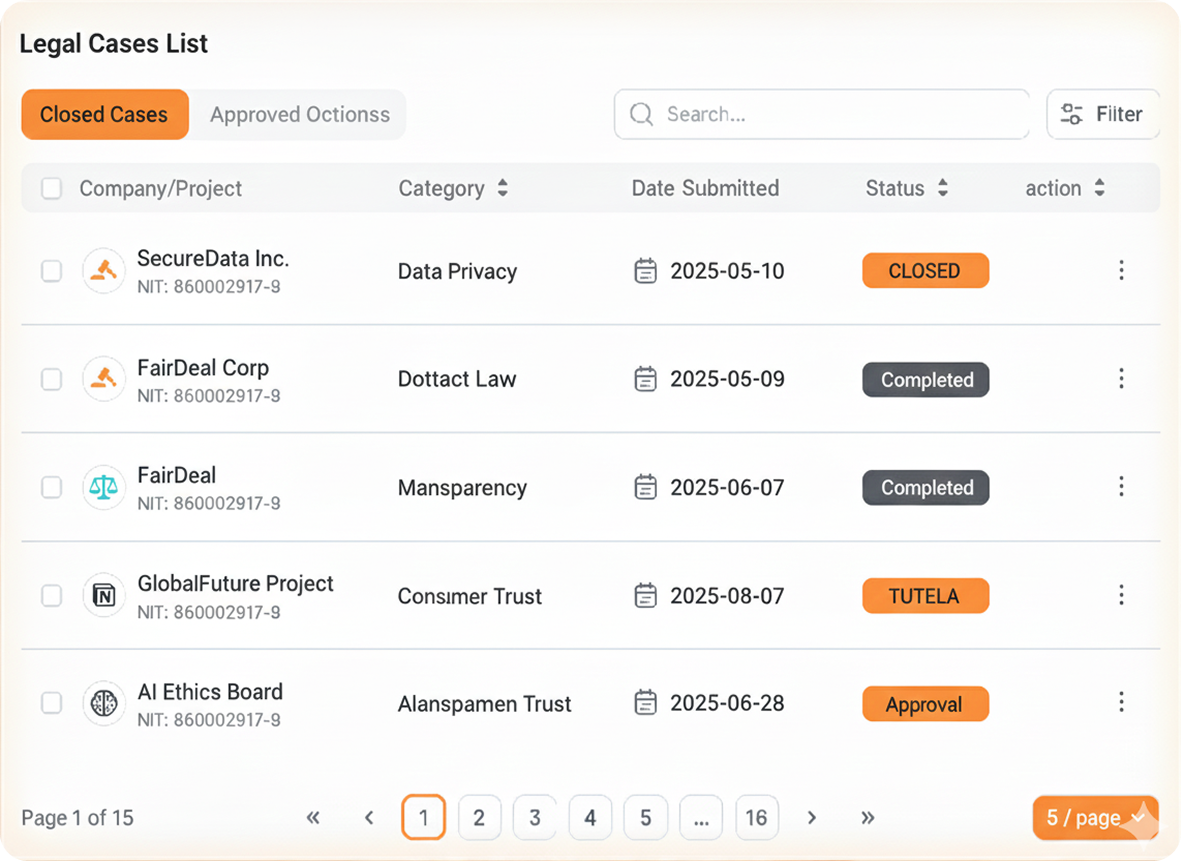Go to page 3 in pagination

click(534, 818)
